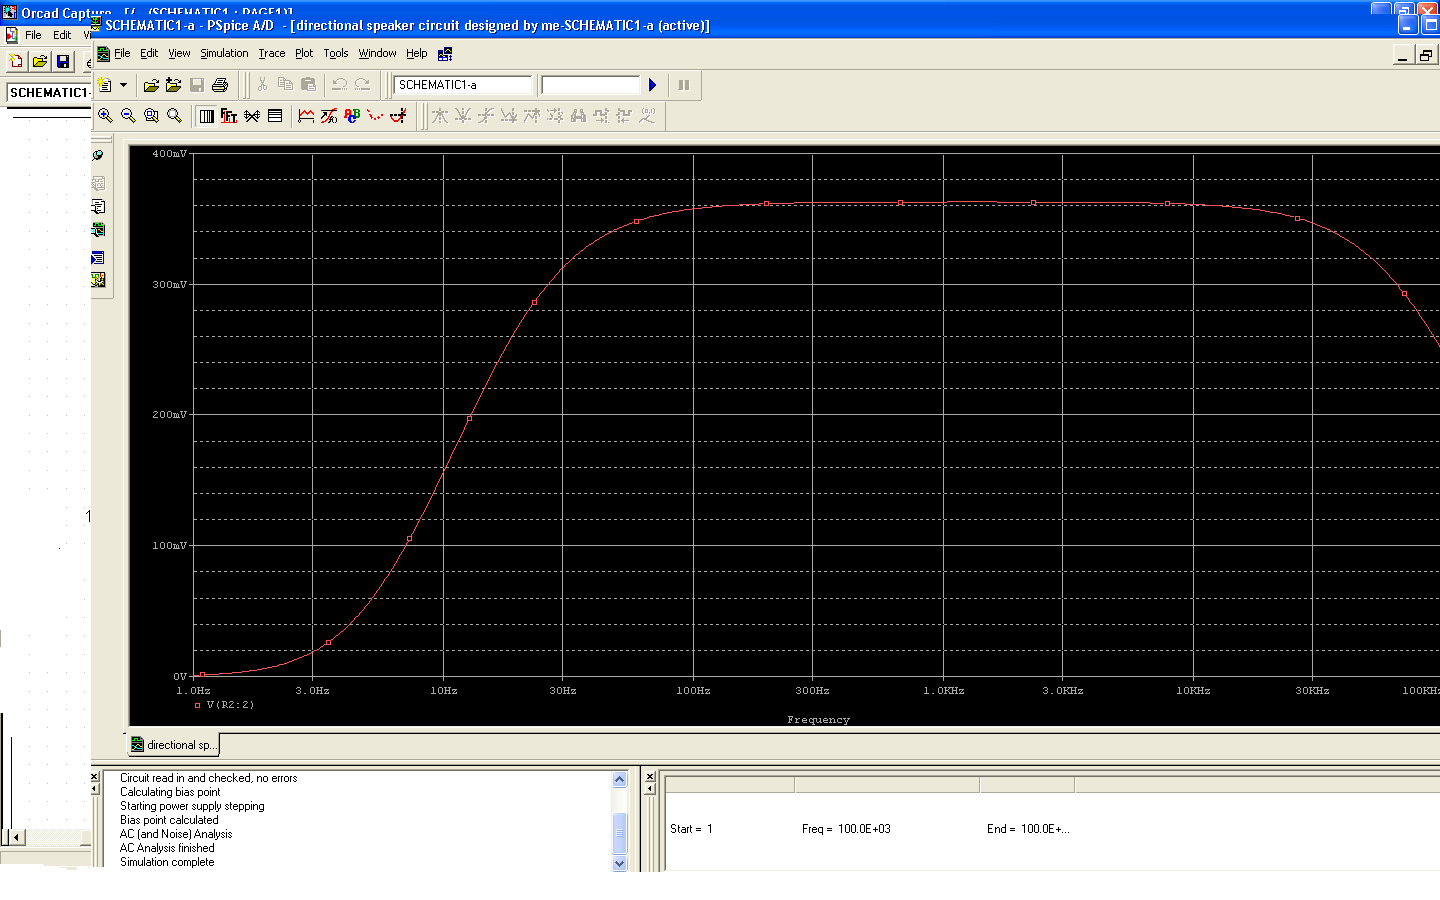Select the directional sp... document tab
This screenshot has height=900, width=1440.
[173, 745]
